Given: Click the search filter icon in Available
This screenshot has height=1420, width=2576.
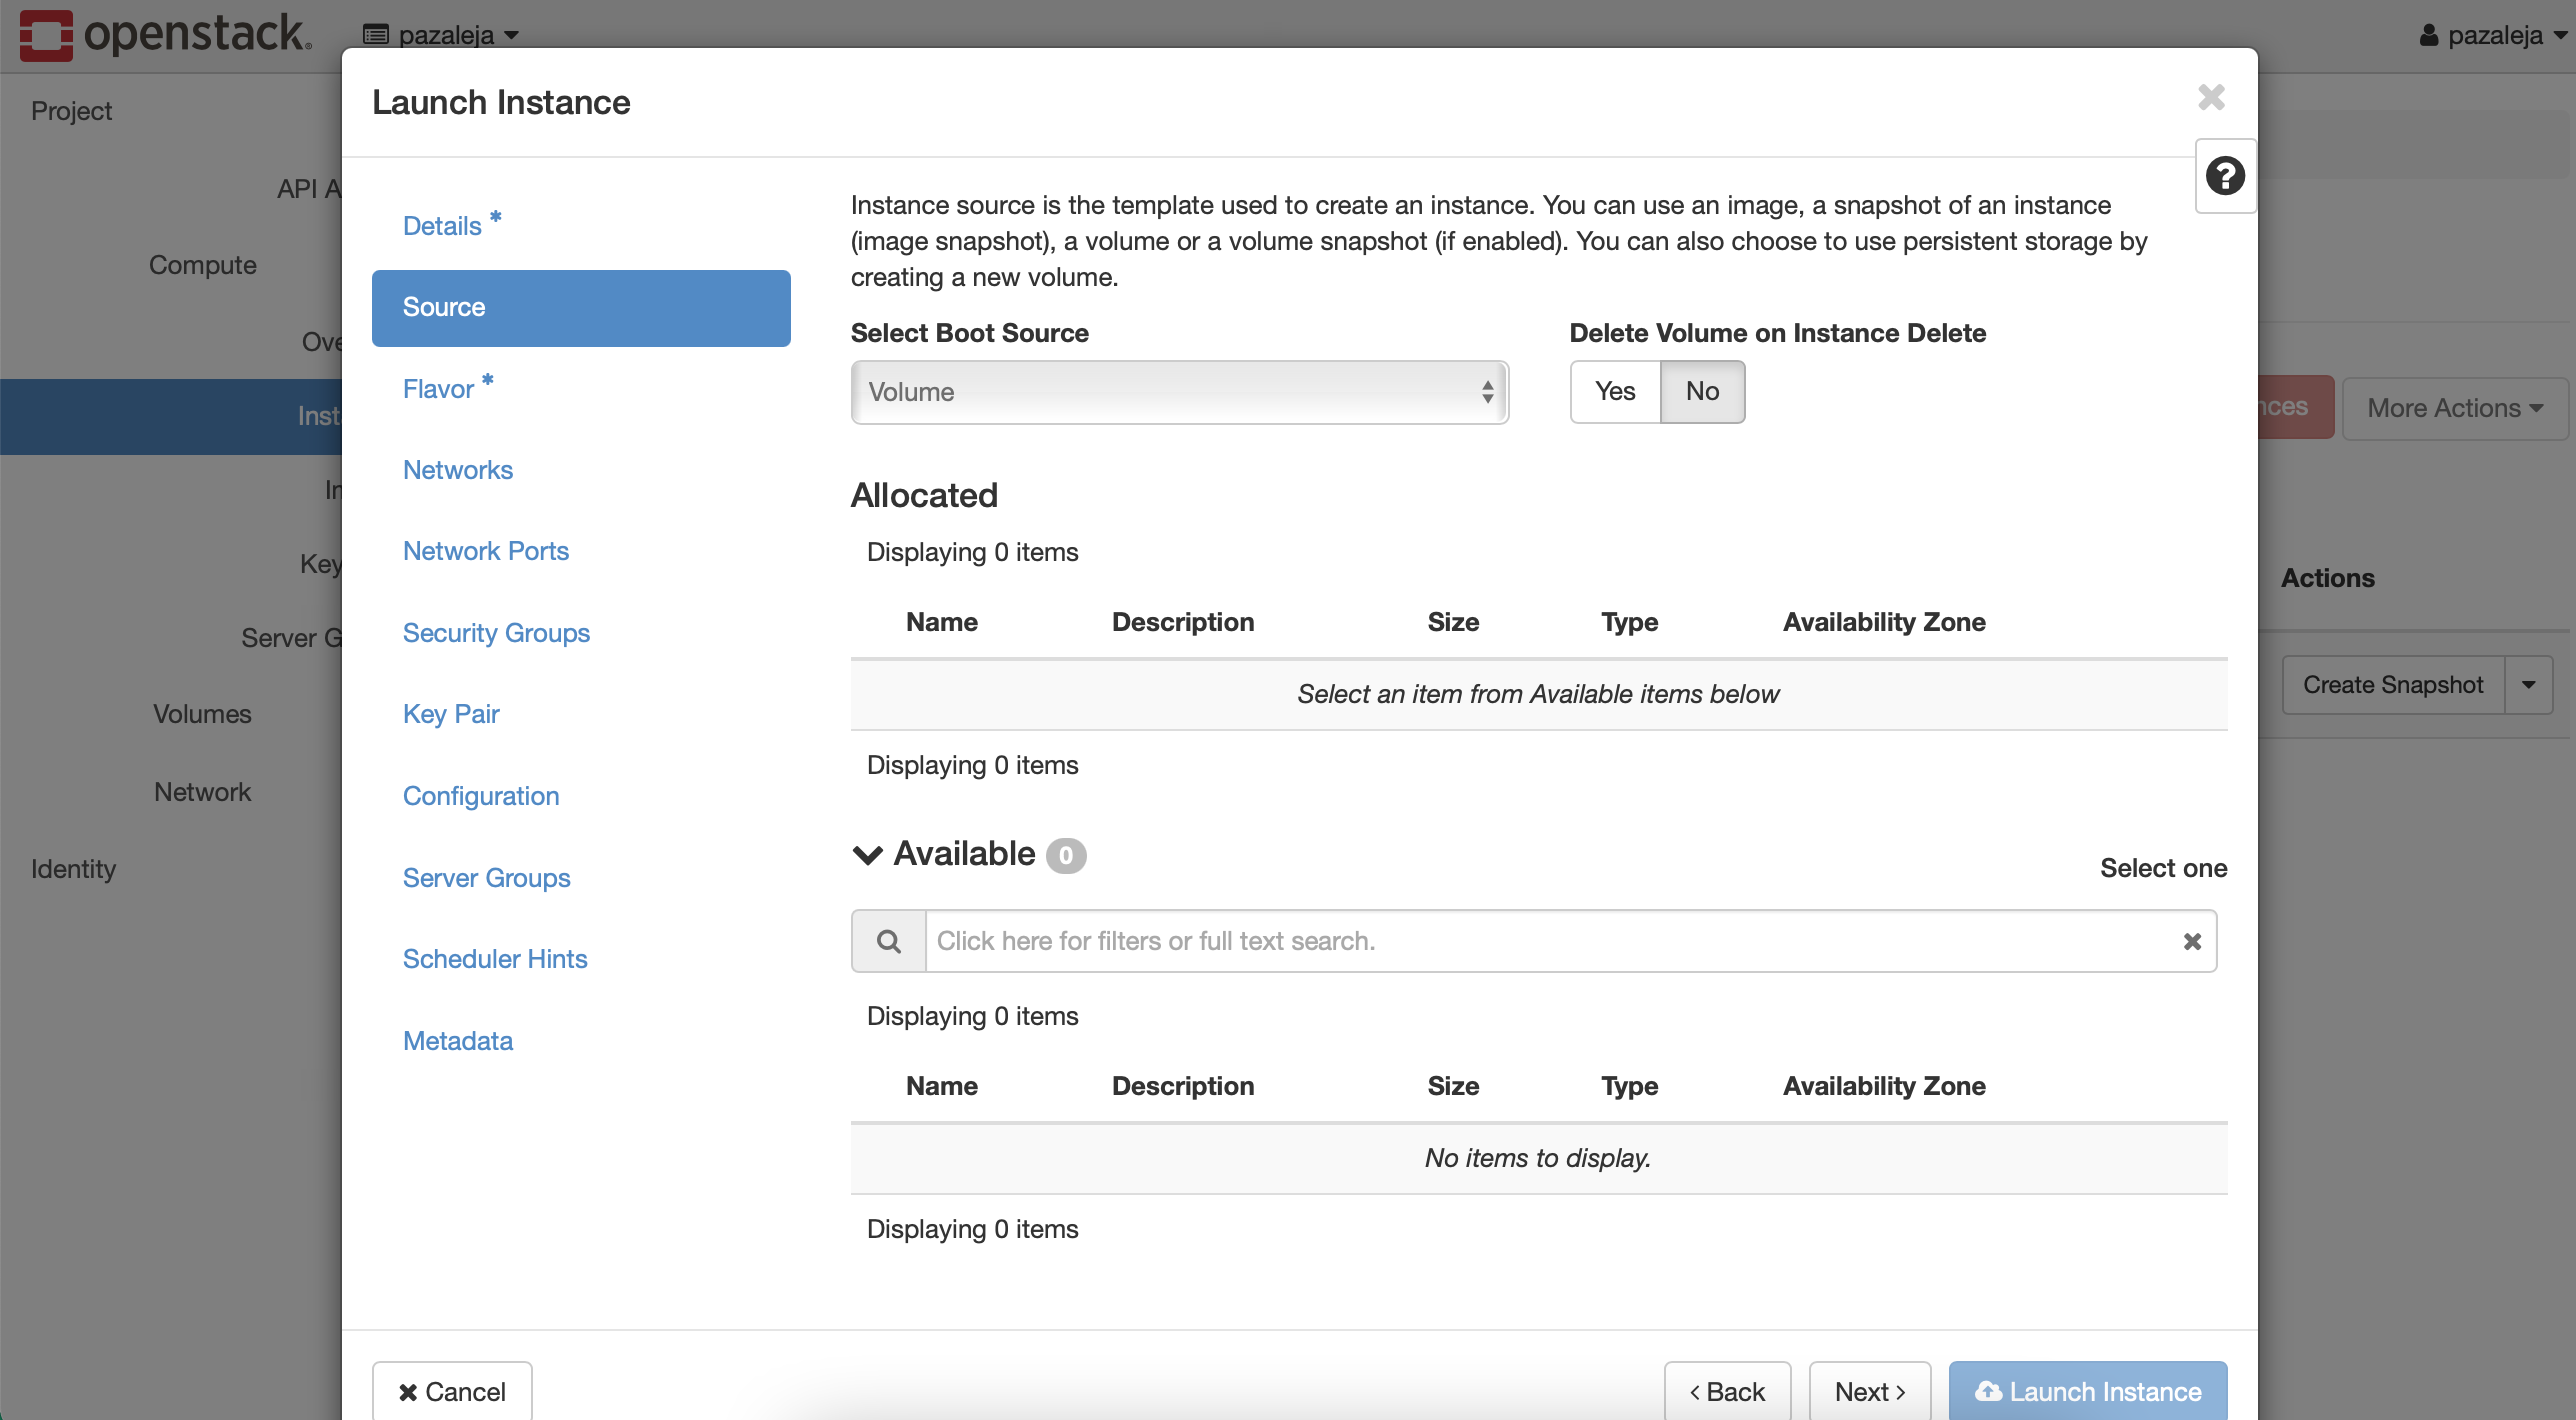Looking at the screenshot, I should 887,941.
